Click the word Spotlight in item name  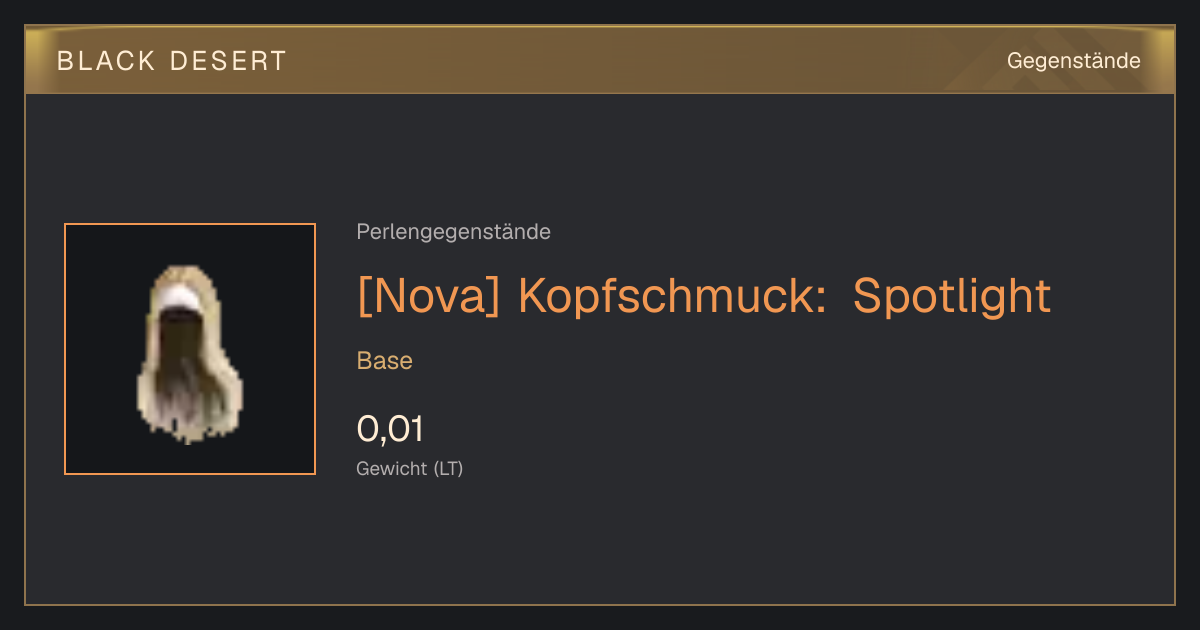point(952,296)
